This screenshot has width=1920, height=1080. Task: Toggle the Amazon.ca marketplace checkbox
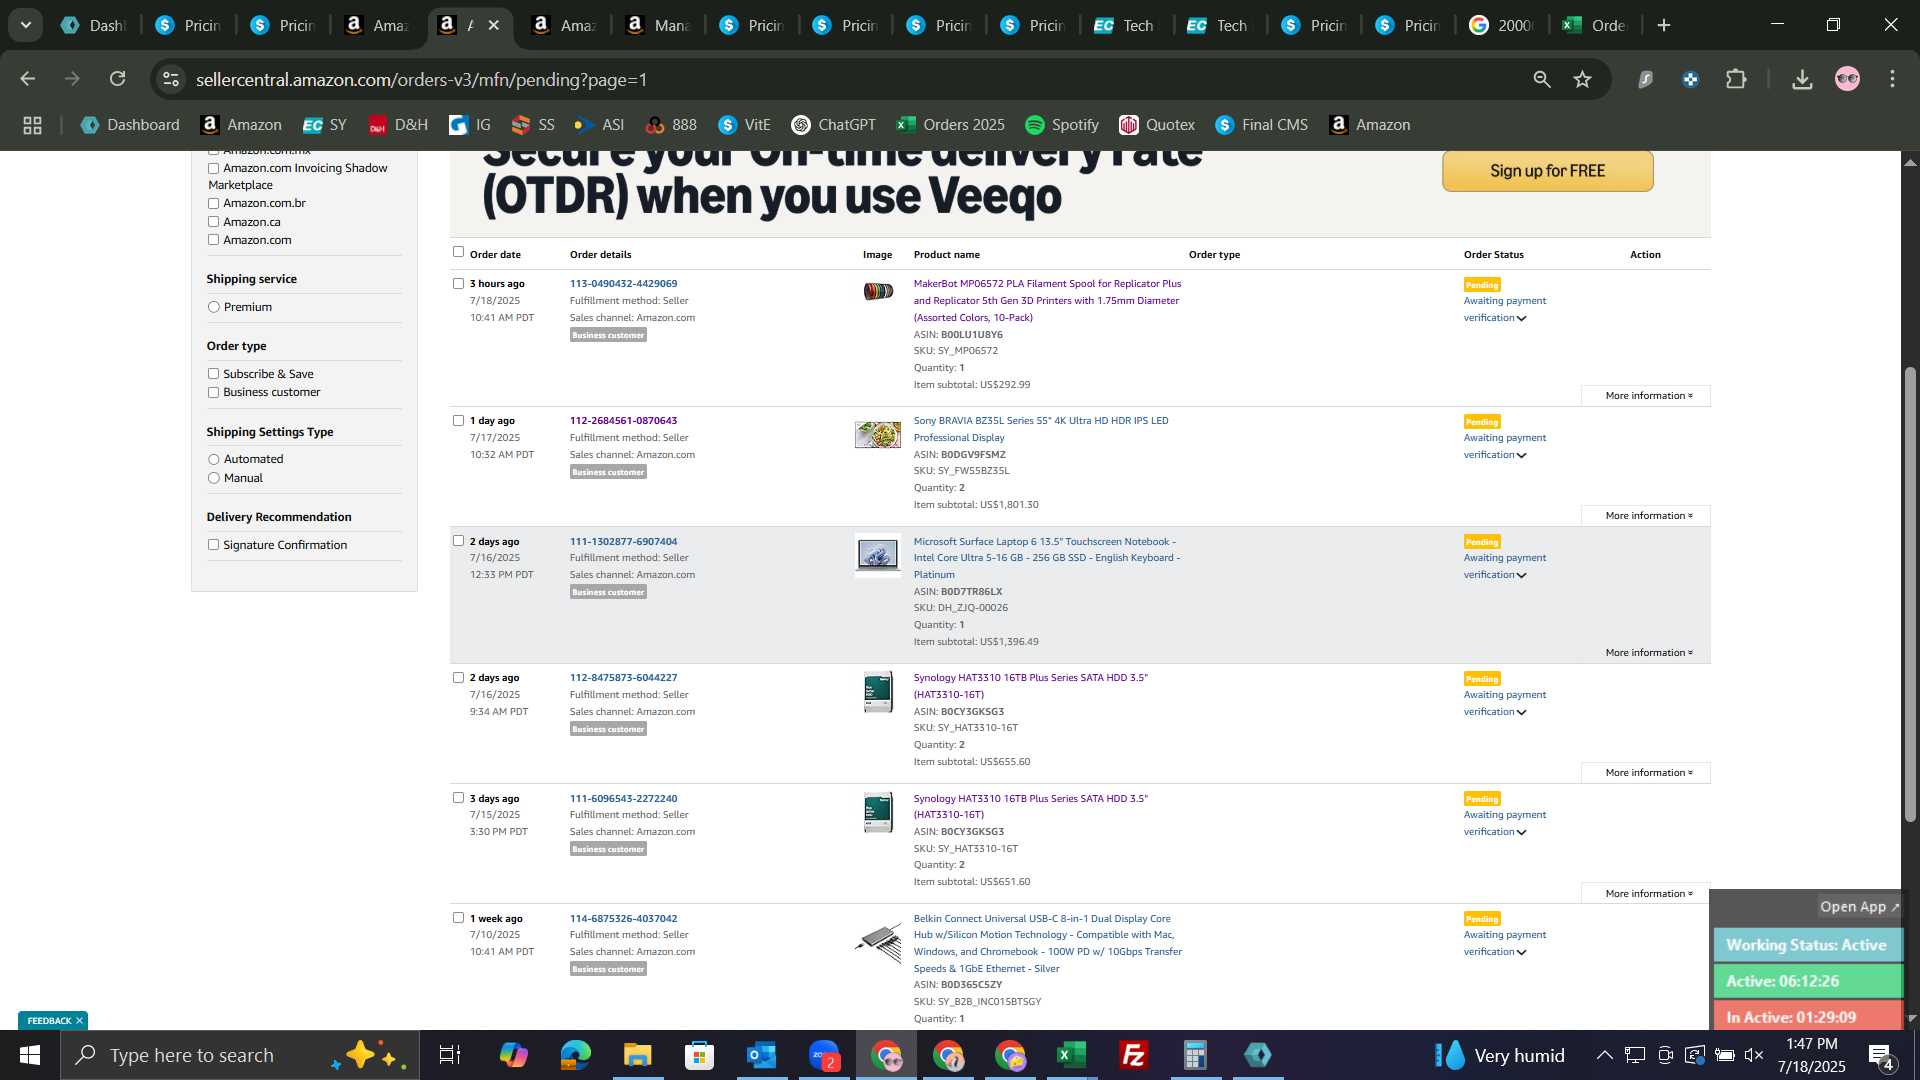(x=213, y=222)
